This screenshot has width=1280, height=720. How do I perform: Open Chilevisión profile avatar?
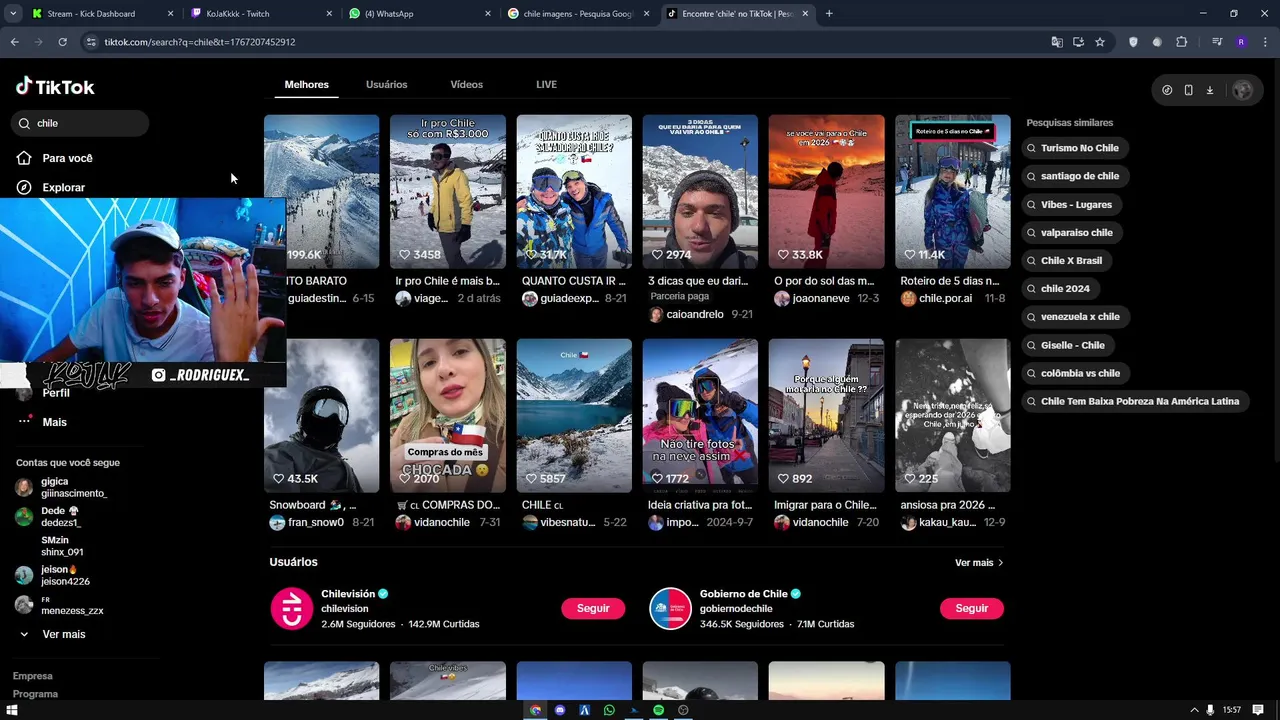click(x=292, y=608)
